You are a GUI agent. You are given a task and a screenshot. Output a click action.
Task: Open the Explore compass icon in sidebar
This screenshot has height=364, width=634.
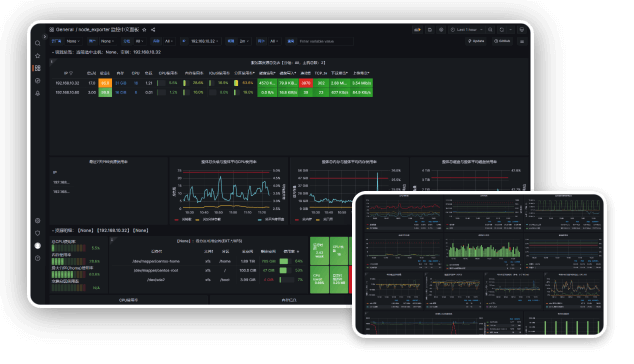click(38, 81)
